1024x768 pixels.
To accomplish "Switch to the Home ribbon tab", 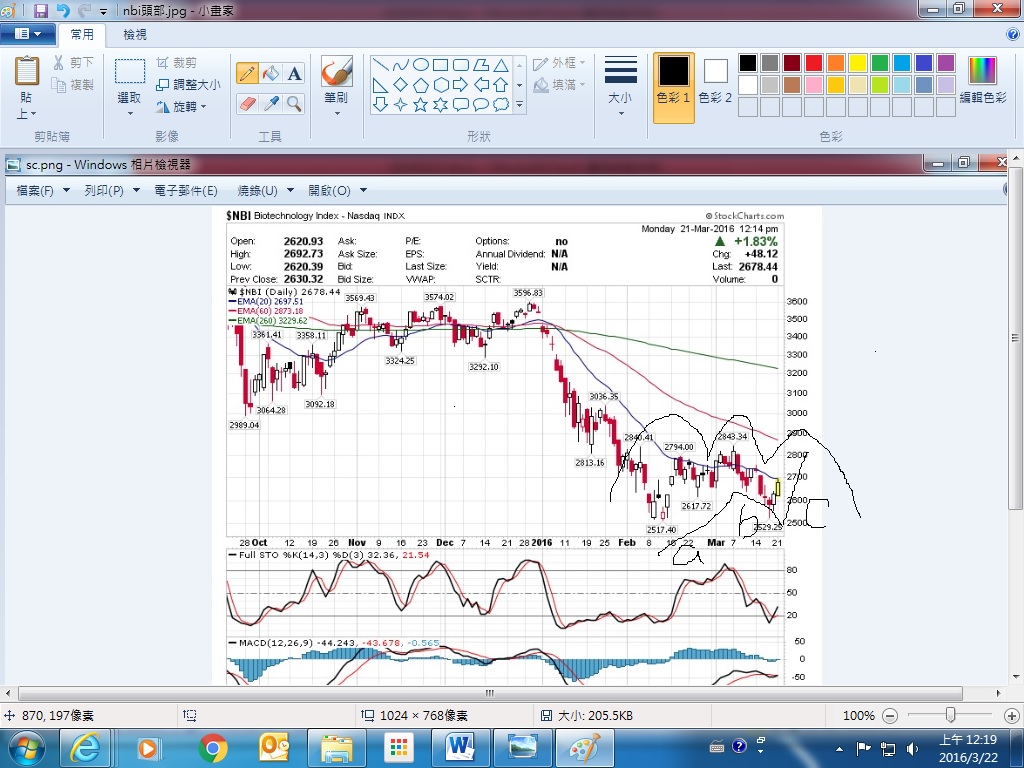I will pyautogui.click(x=82, y=34).
